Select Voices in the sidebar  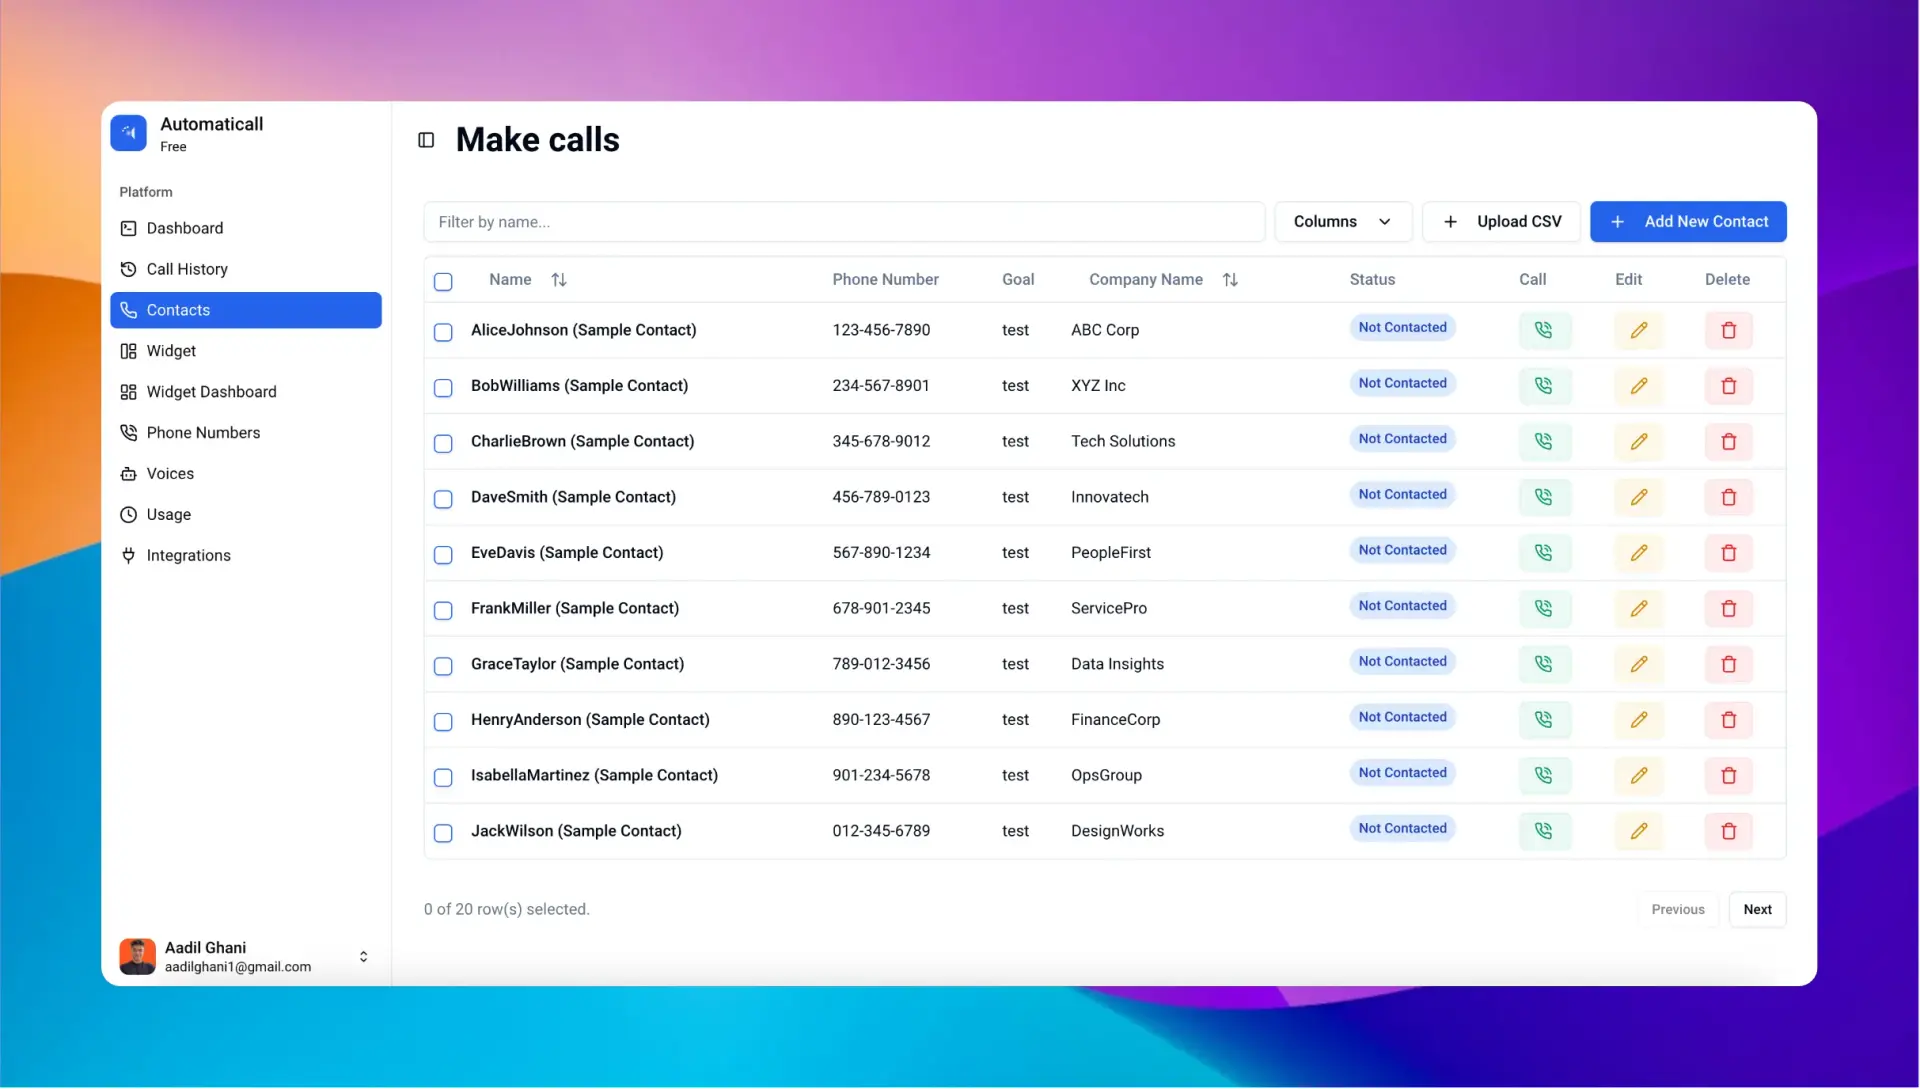[x=170, y=473]
